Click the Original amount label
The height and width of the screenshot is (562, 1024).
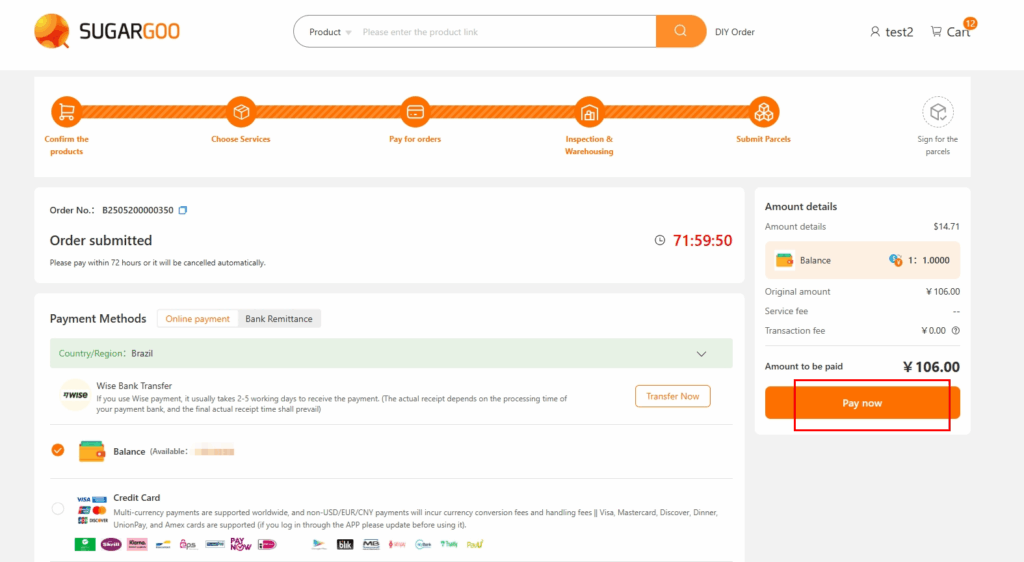797,292
